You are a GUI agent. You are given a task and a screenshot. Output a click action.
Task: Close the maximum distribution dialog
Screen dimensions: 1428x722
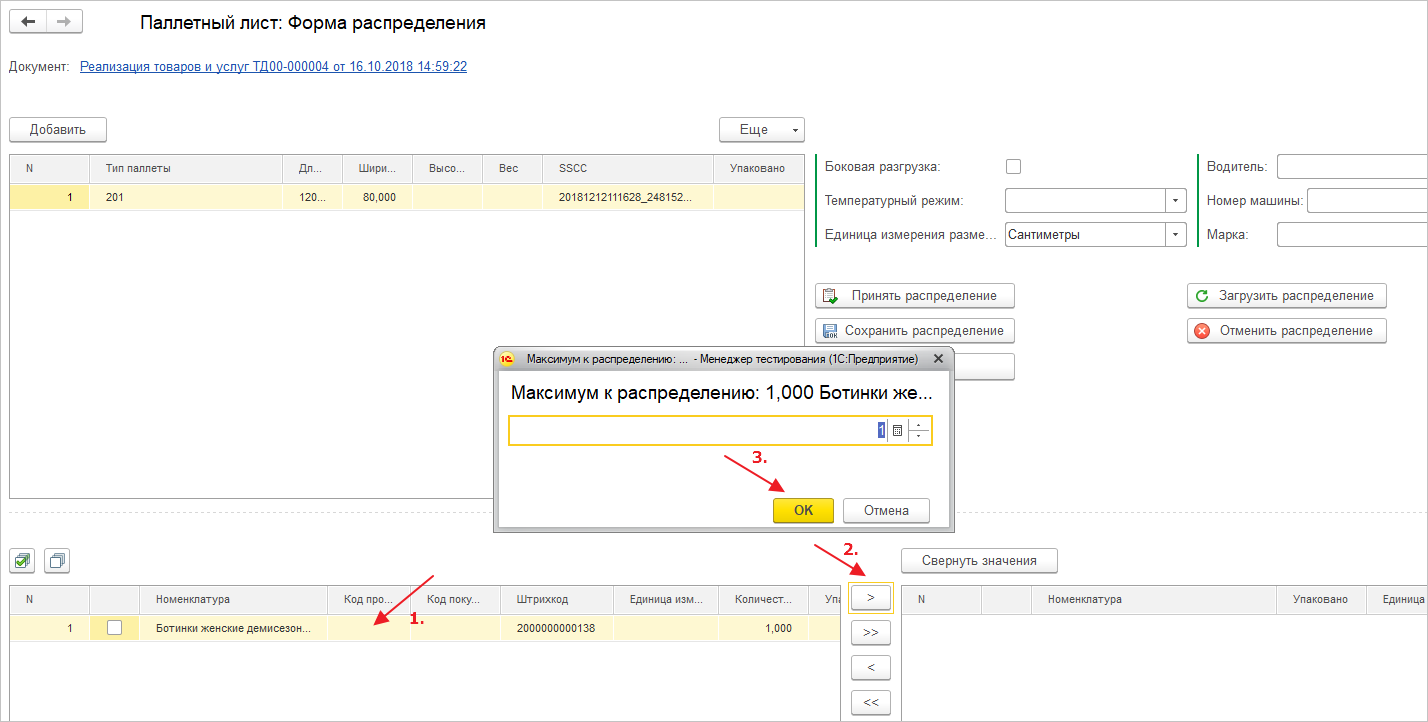tap(938, 358)
